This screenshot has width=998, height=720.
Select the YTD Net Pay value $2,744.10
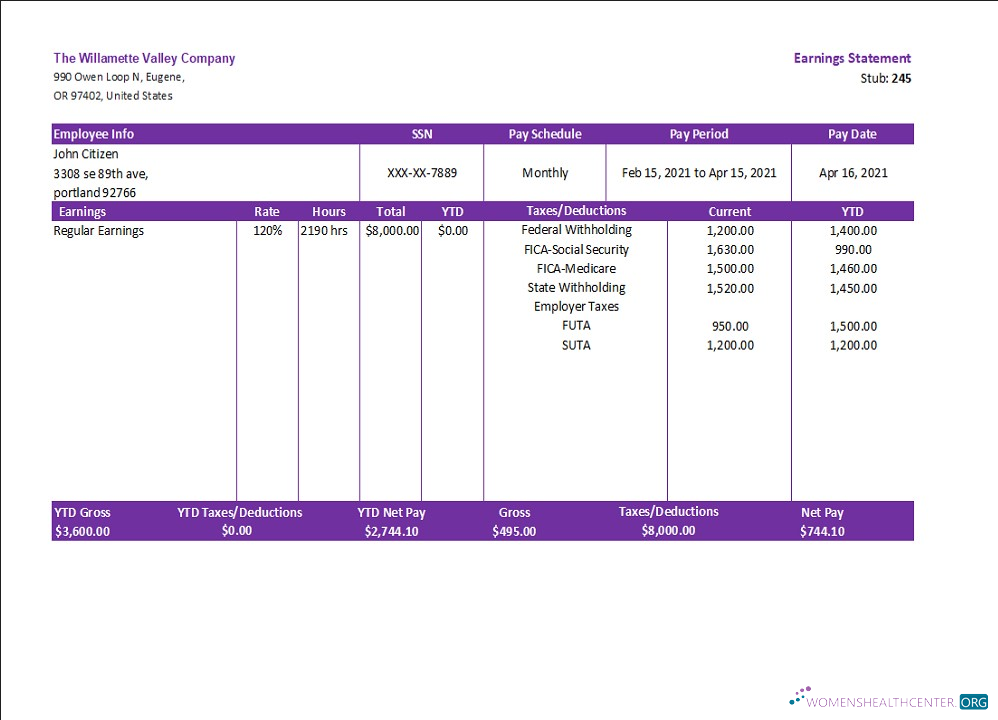pyautogui.click(x=391, y=532)
